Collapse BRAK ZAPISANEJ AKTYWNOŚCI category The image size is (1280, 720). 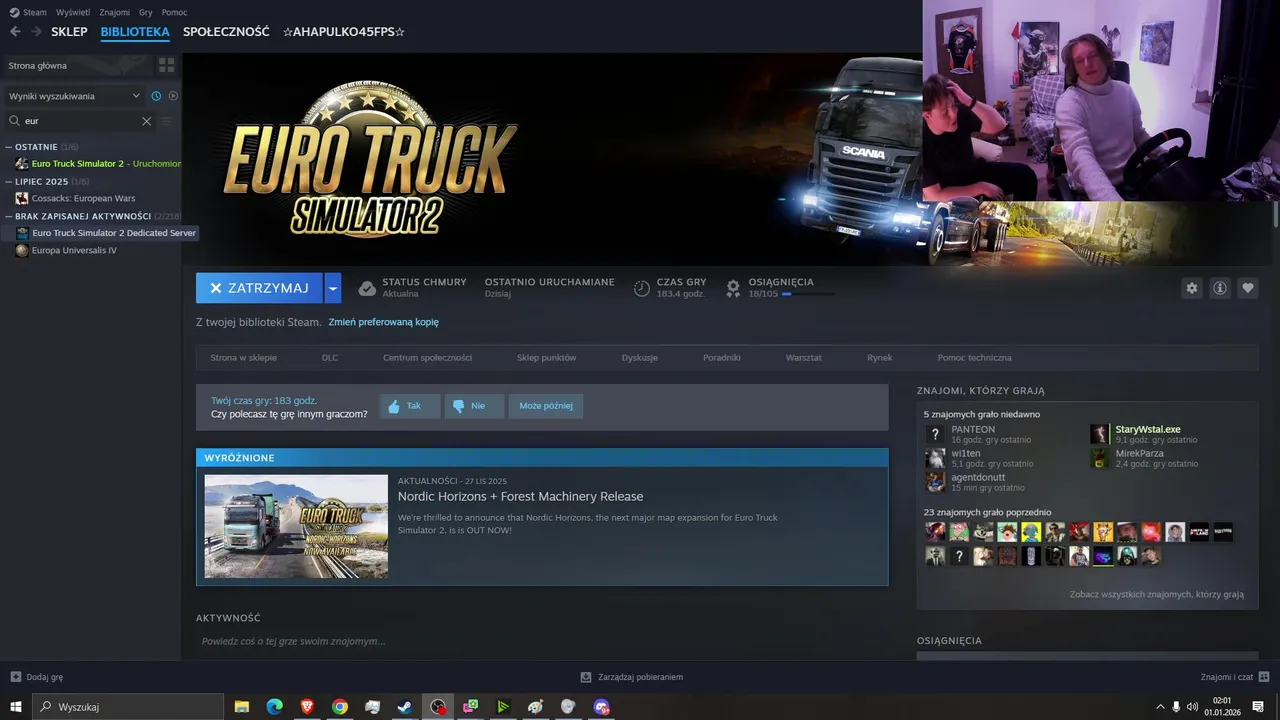click(9, 216)
